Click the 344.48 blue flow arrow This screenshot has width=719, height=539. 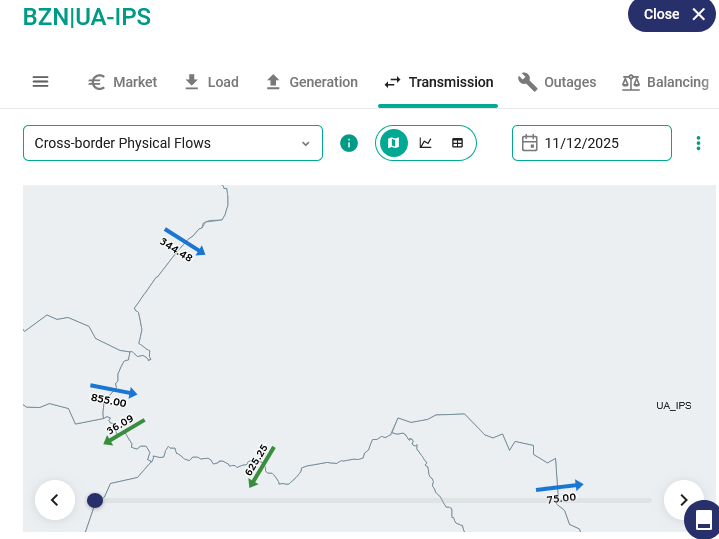(185, 241)
